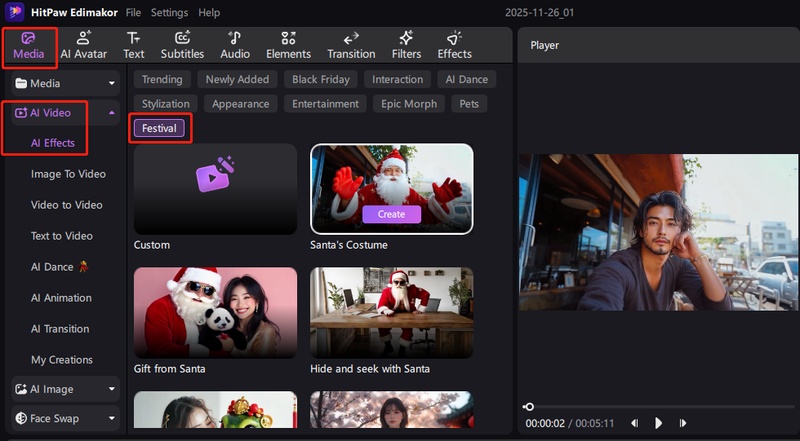Select Image To Video in sidebar
Viewport: 800px width, 441px height.
(68, 174)
